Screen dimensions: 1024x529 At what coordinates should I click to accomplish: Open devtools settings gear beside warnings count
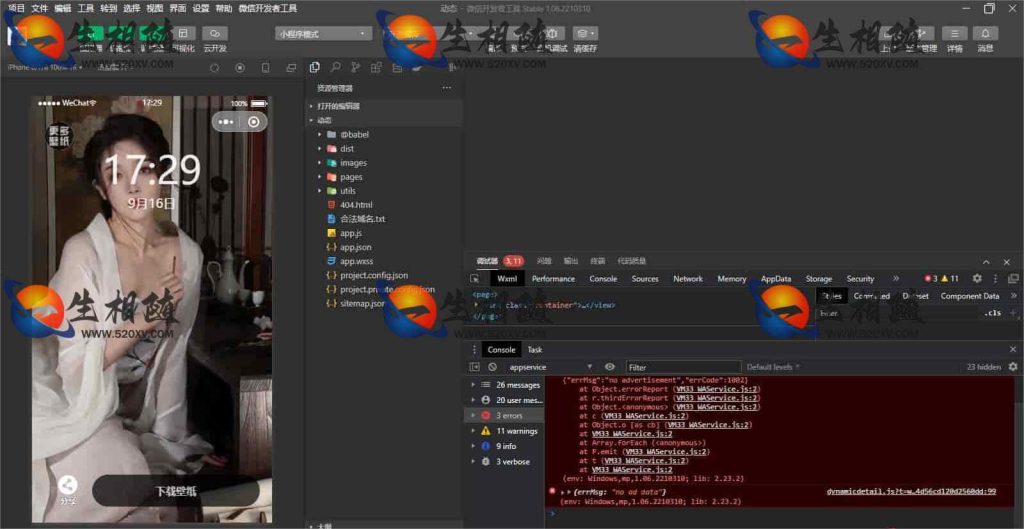pyautogui.click(x=977, y=278)
